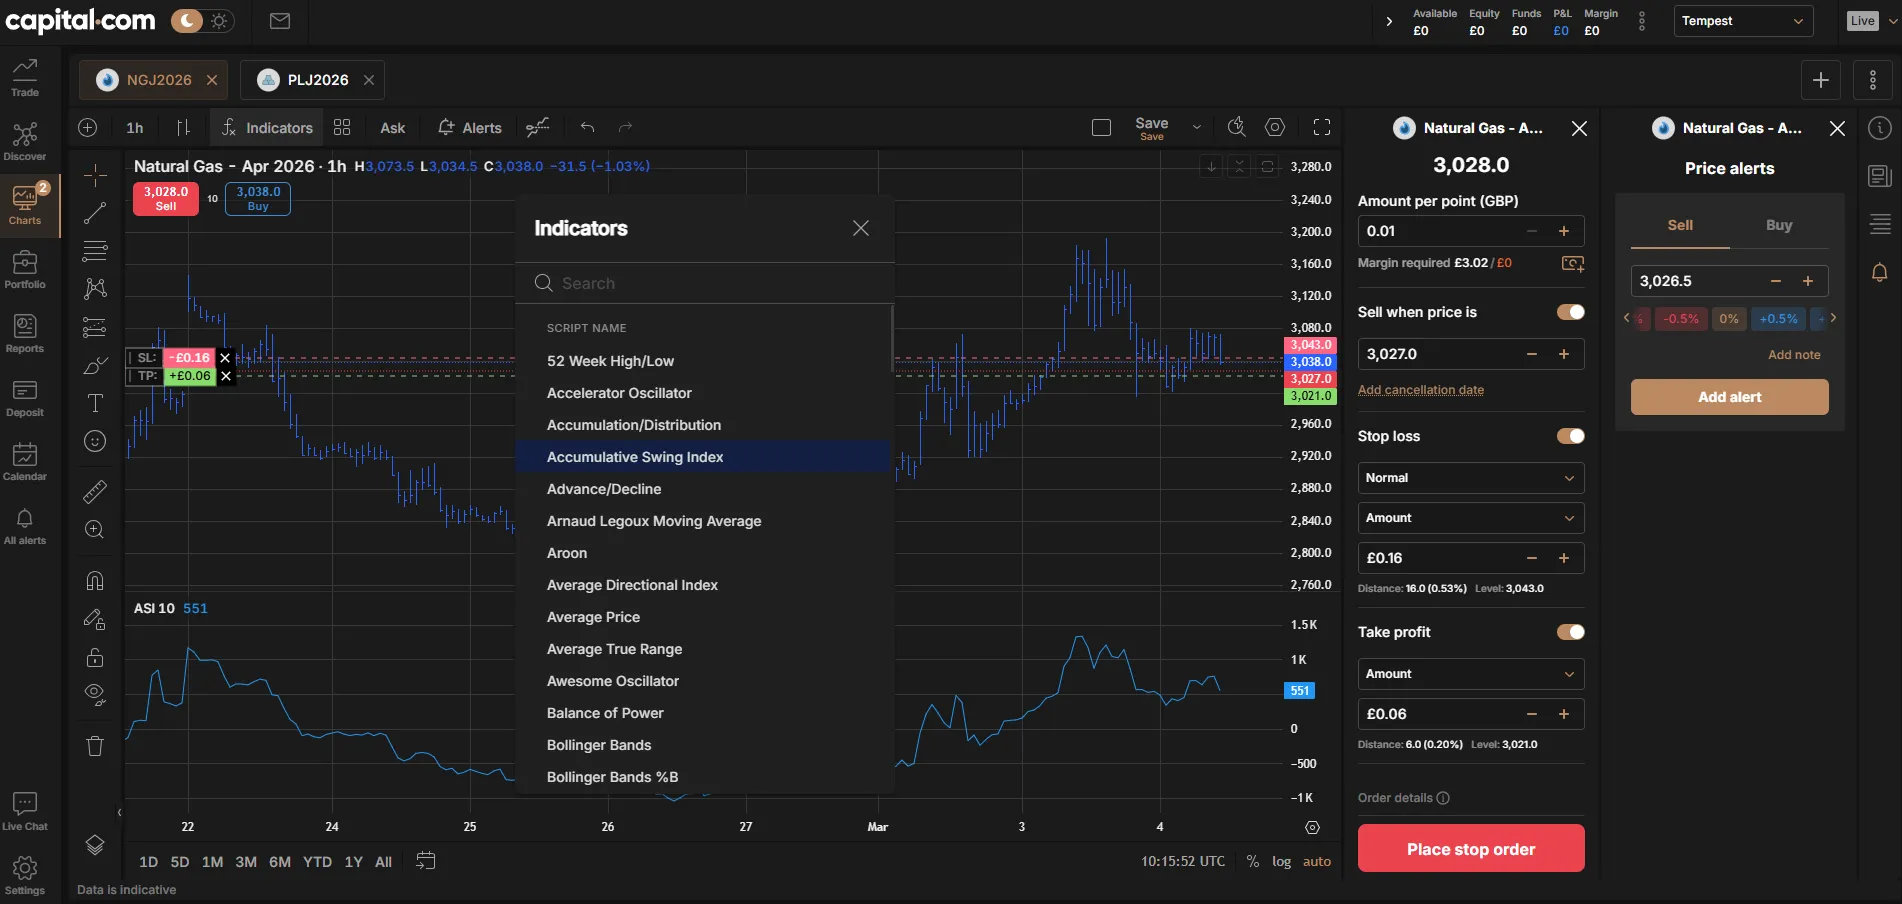Screen dimensions: 1902x904
Task: Select the ruler measure tool
Action: click(95, 491)
